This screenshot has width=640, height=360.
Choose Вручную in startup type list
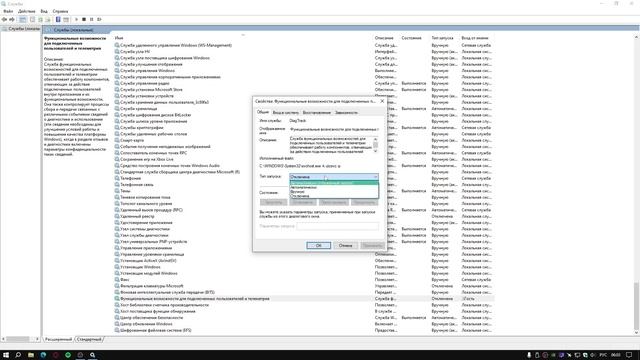tap(334, 191)
